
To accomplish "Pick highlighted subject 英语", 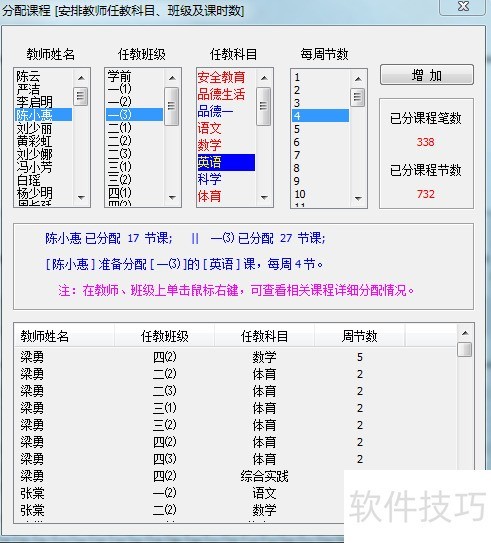I will (x=226, y=162).
